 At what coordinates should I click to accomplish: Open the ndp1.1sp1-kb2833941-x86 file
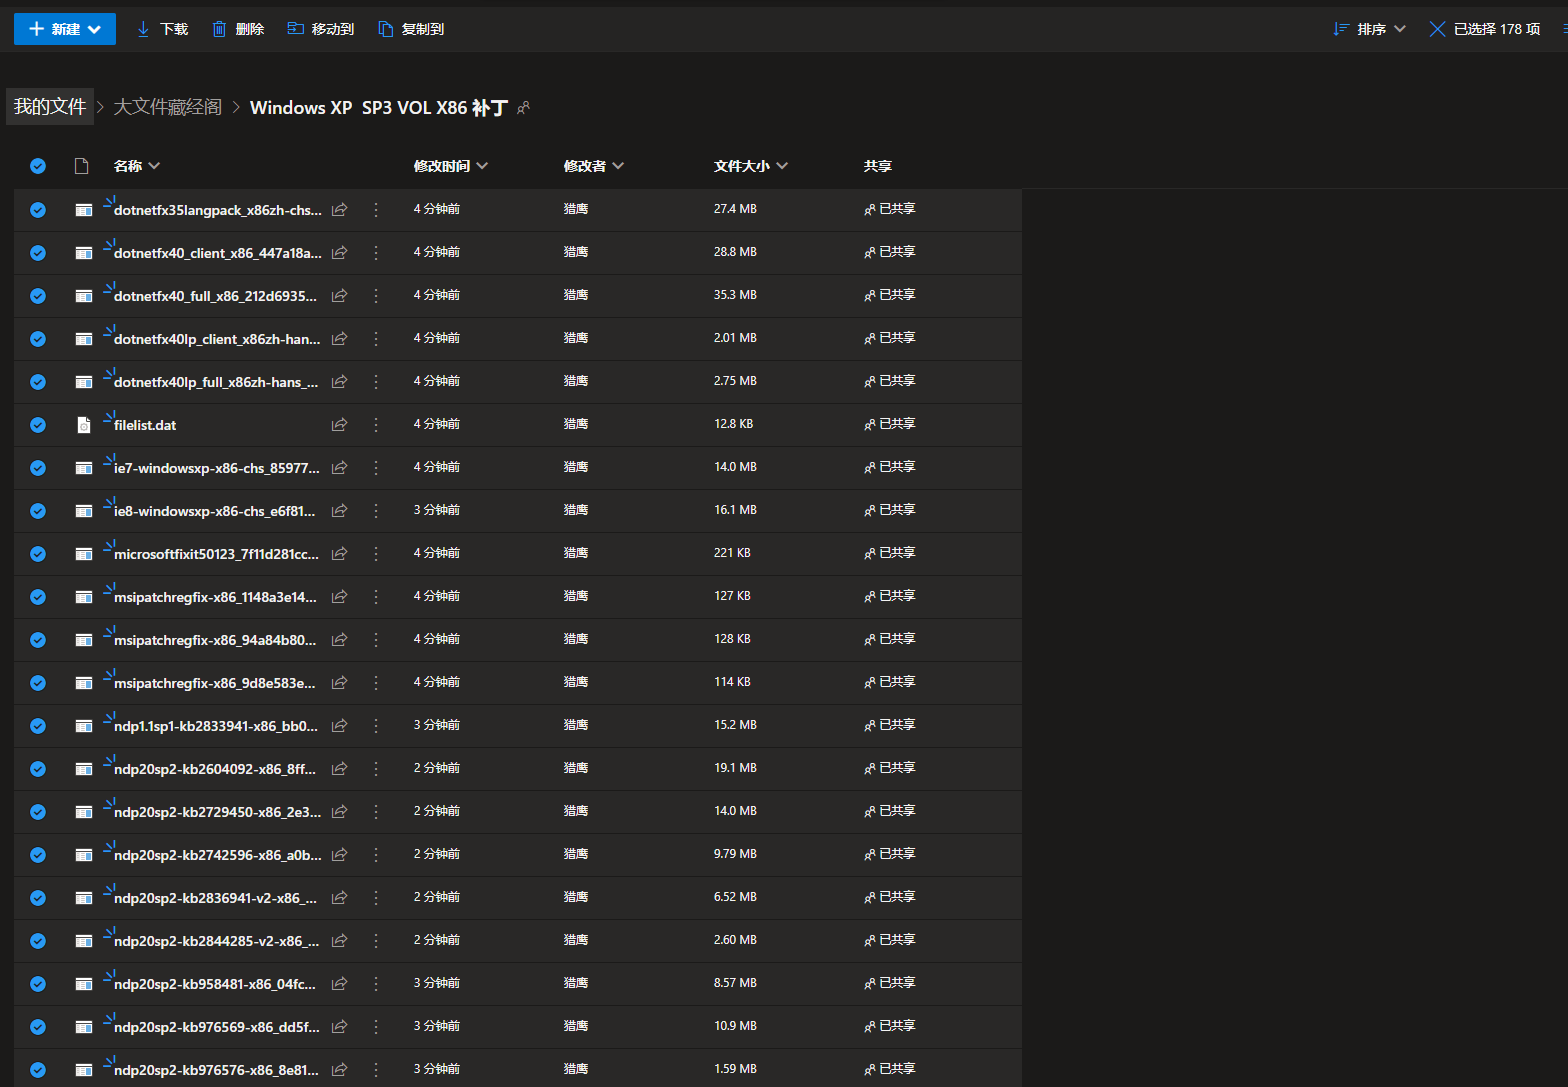[x=215, y=726]
